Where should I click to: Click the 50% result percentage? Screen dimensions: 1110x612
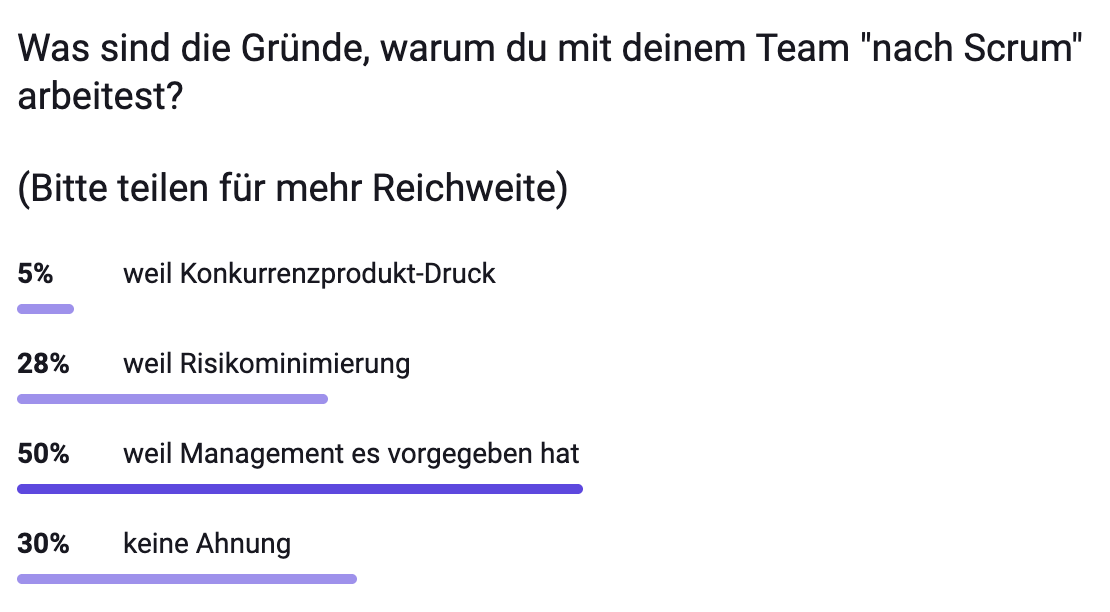pyautogui.click(x=43, y=454)
